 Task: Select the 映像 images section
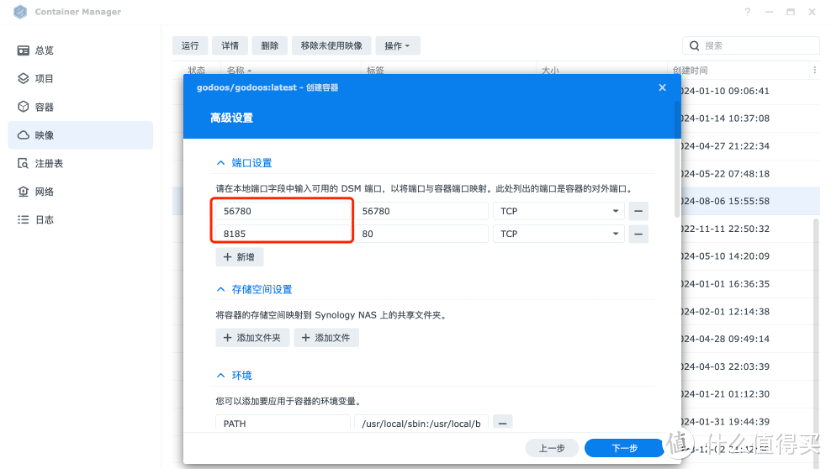coord(81,135)
